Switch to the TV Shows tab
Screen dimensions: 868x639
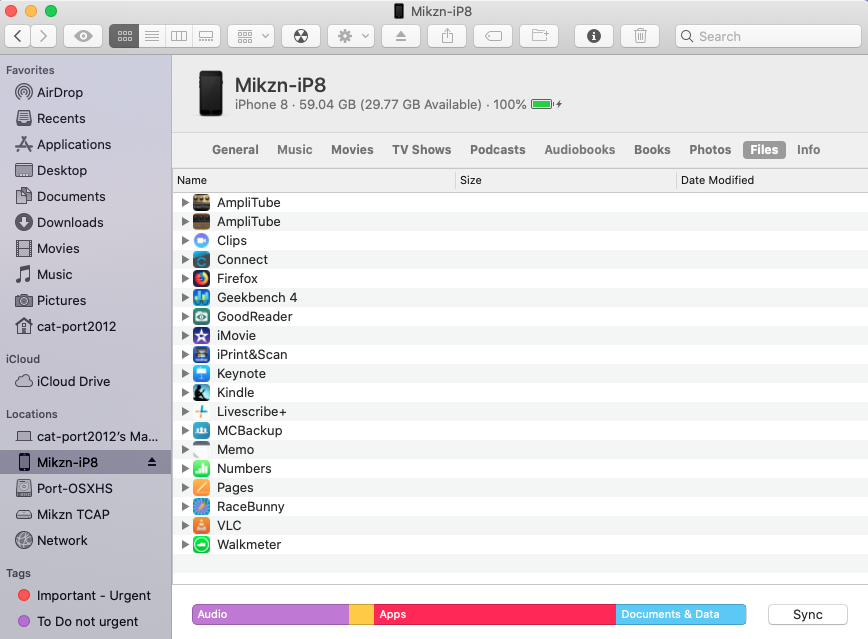(421, 150)
